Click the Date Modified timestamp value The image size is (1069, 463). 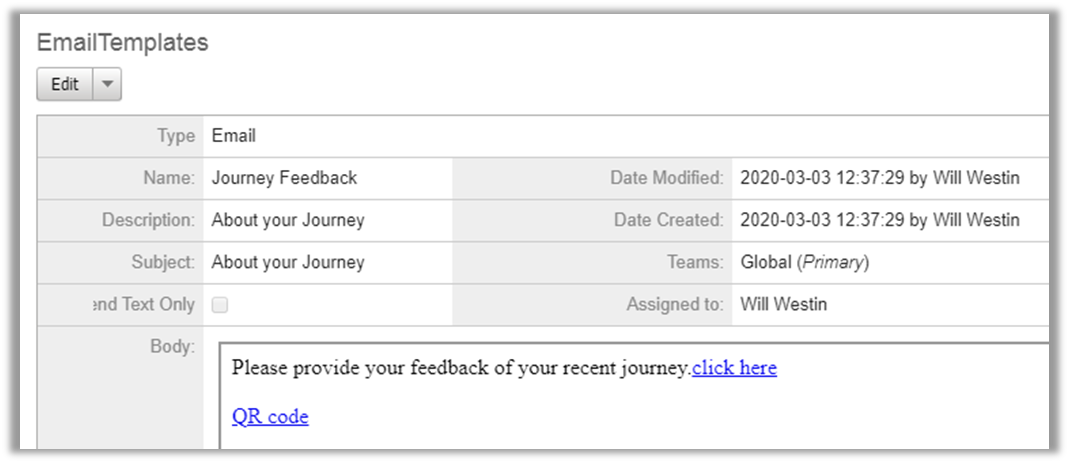(x=879, y=179)
